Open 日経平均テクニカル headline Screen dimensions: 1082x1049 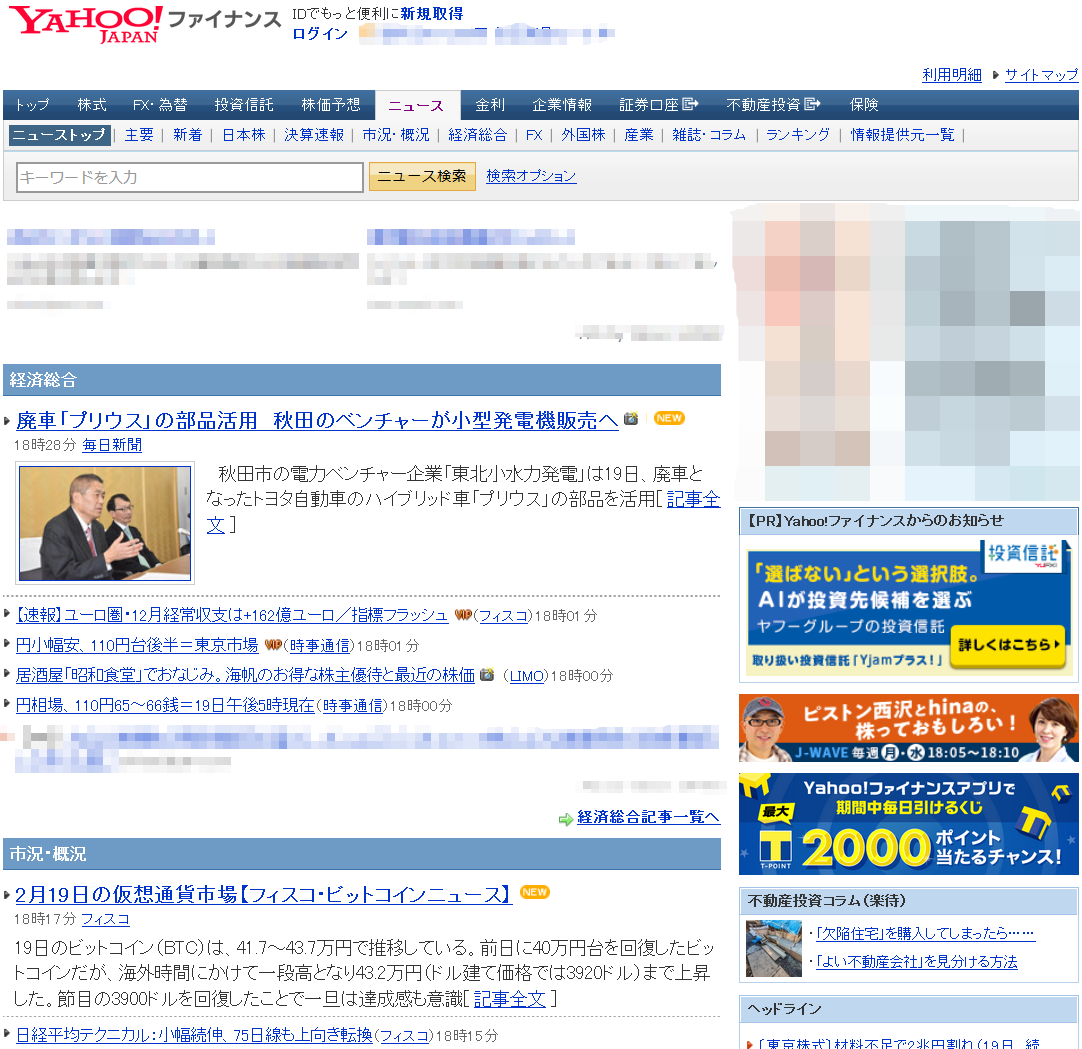pyautogui.click(x=194, y=1035)
